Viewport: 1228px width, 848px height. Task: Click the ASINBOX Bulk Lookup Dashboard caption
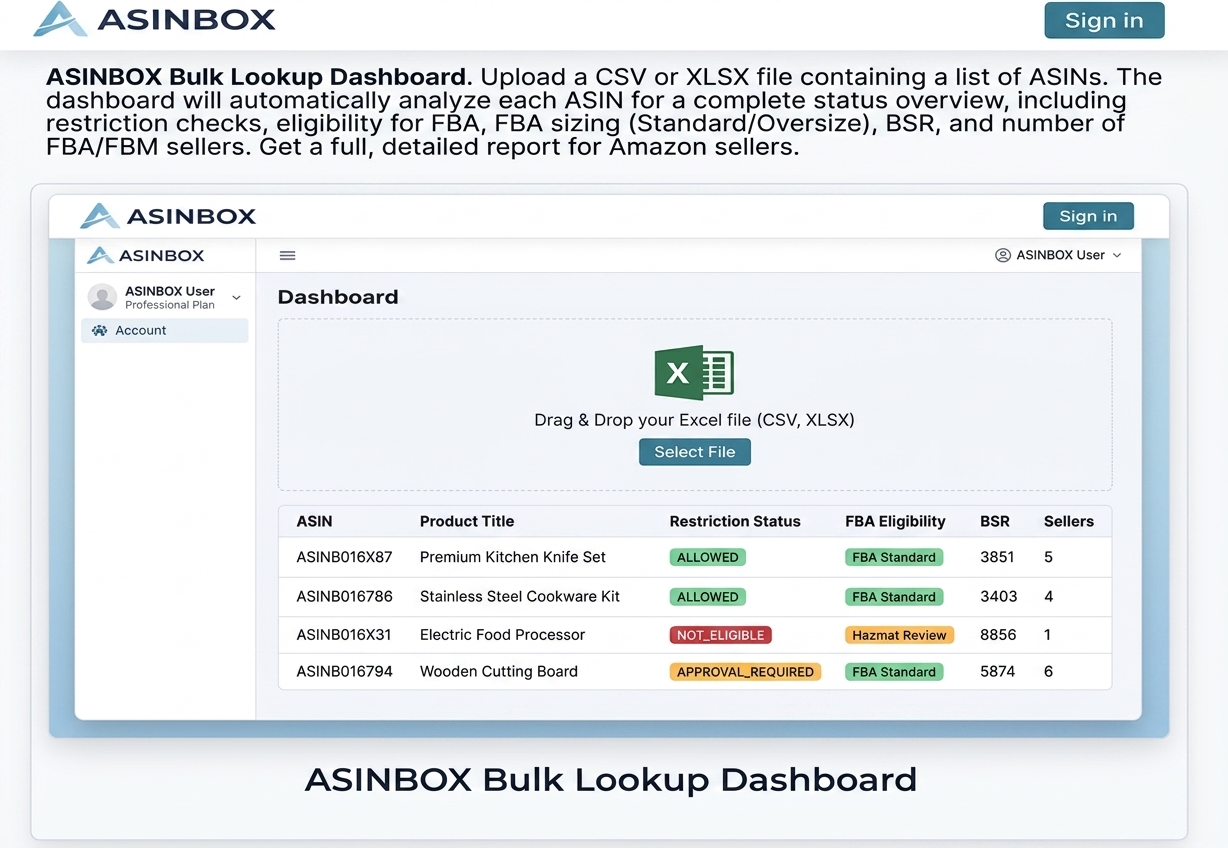(611, 779)
